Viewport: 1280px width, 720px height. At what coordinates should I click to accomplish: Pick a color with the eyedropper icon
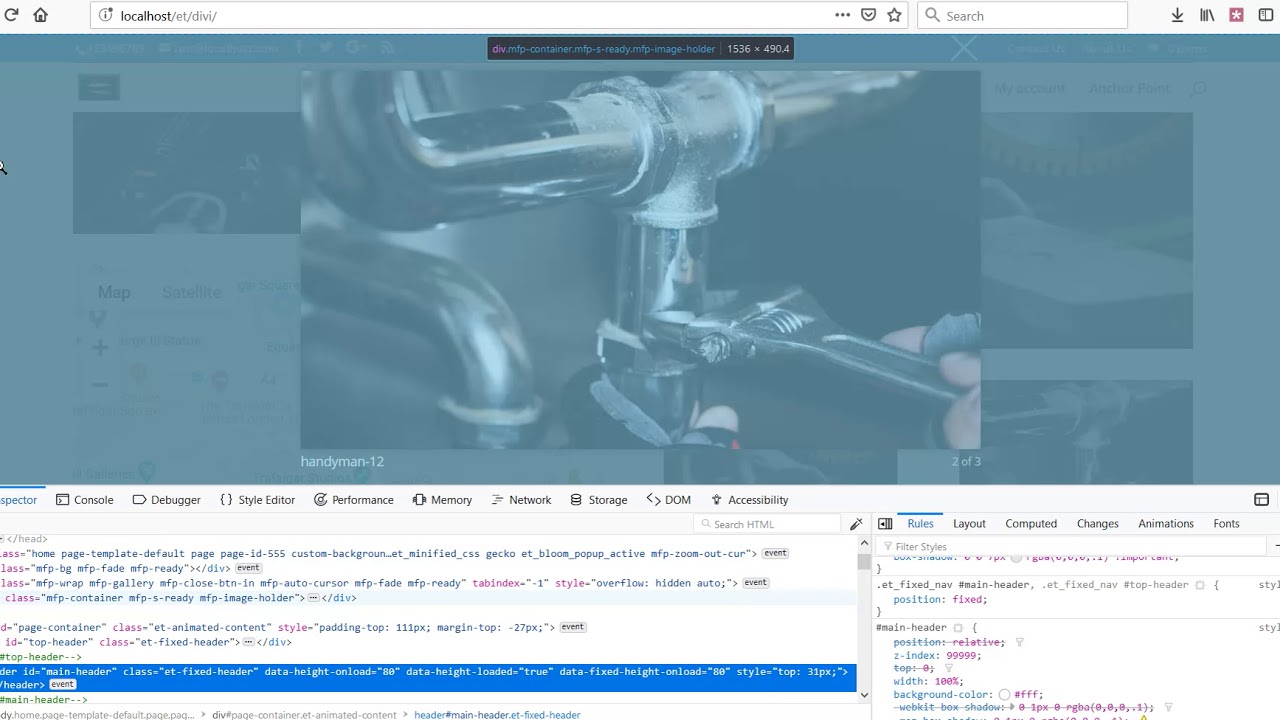tap(856, 524)
